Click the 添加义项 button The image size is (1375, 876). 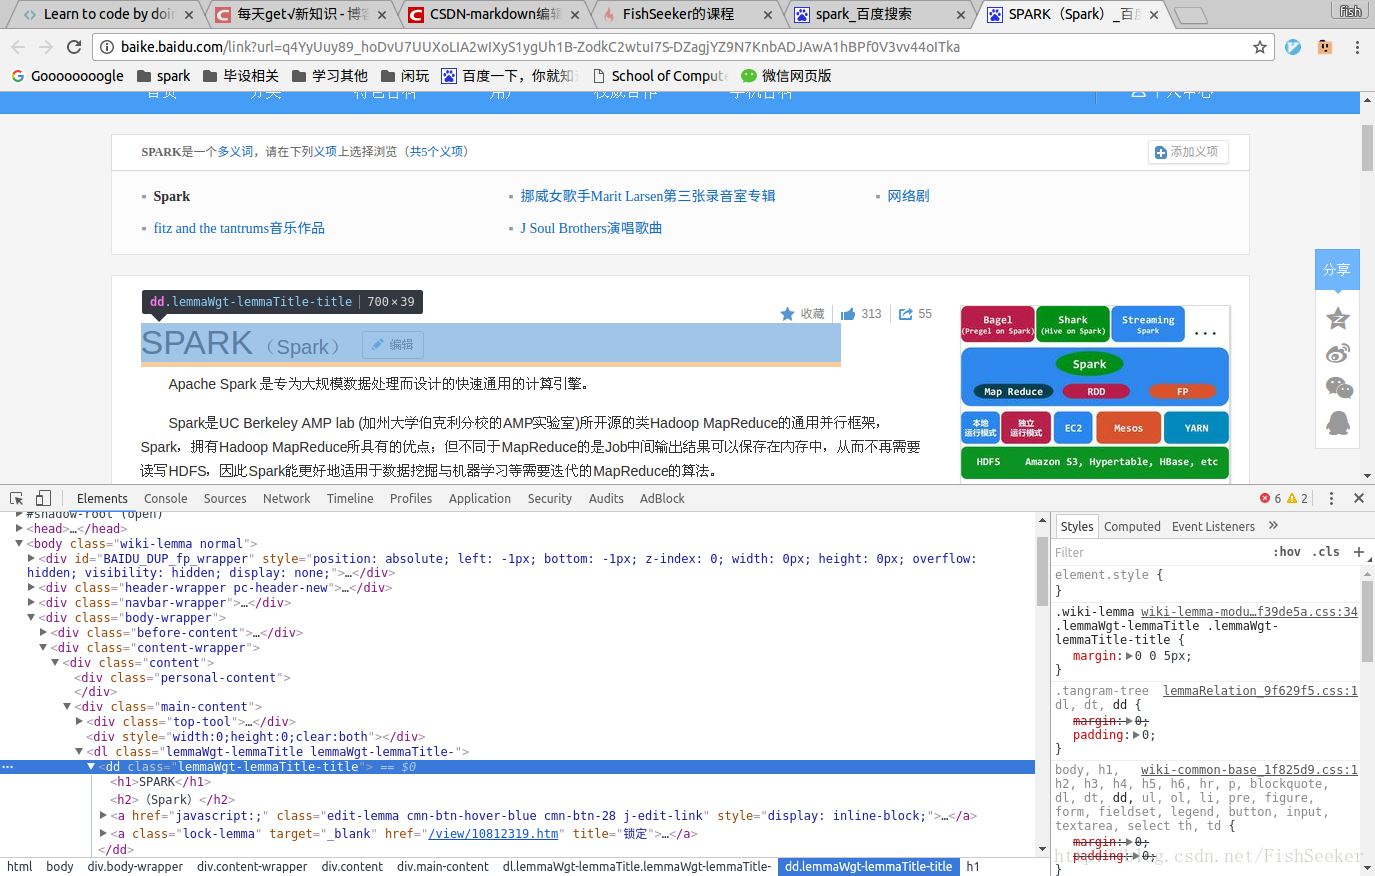[1187, 152]
